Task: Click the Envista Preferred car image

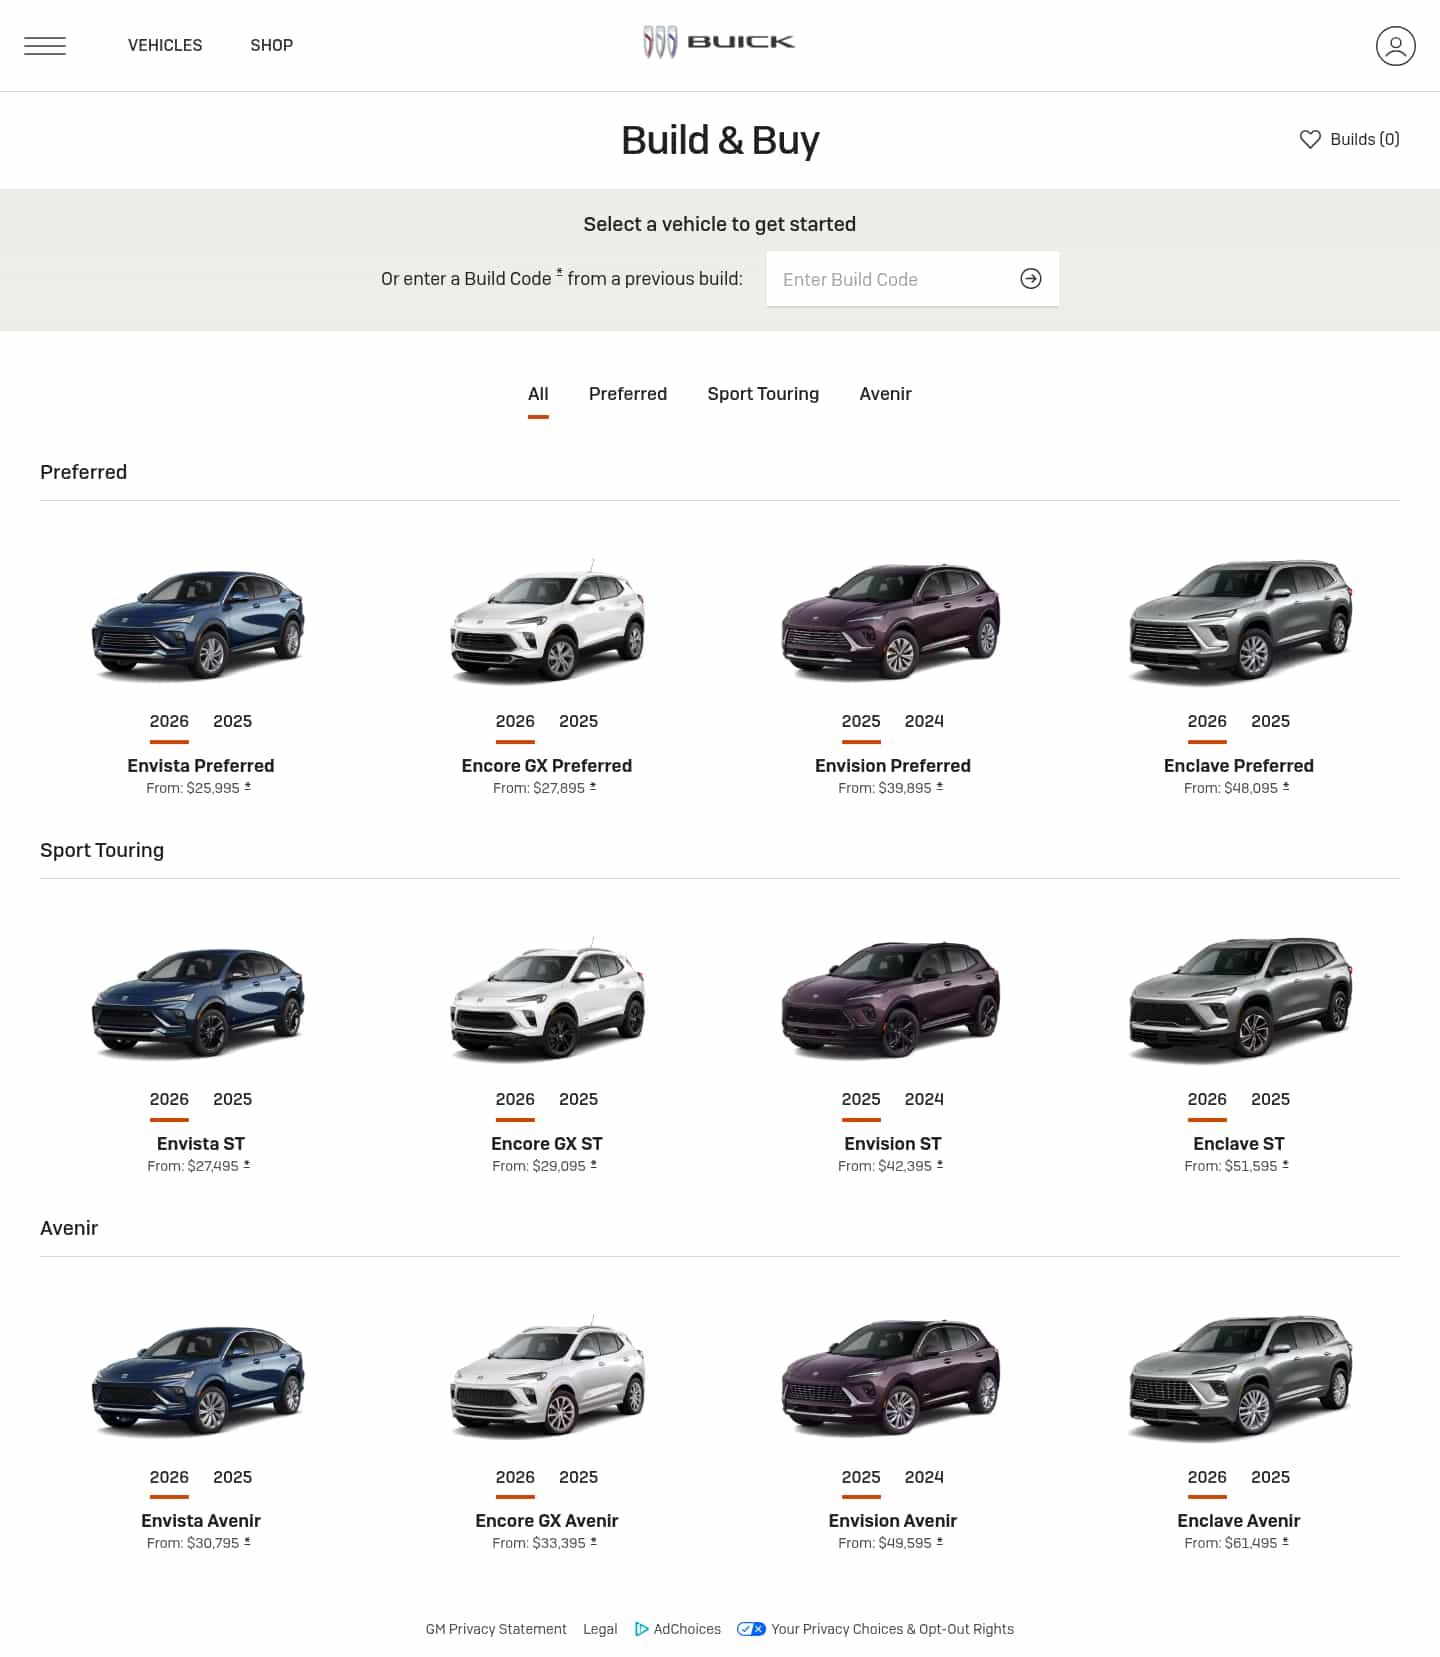Action: pos(199,624)
